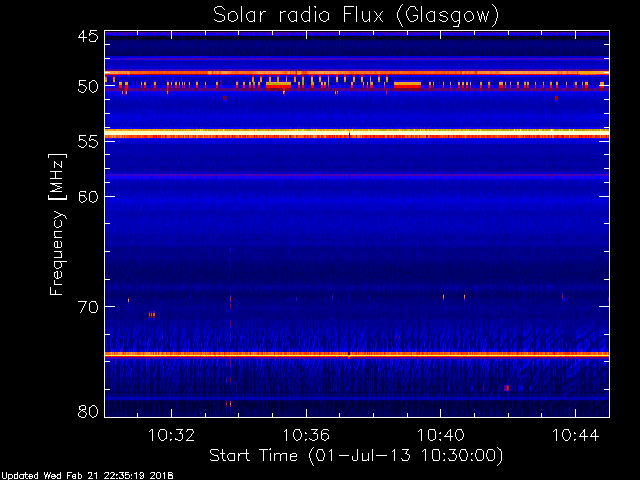The height and width of the screenshot is (480, 640).
Task: Click the 50 frequency tick label
Action: click(88, 87)
